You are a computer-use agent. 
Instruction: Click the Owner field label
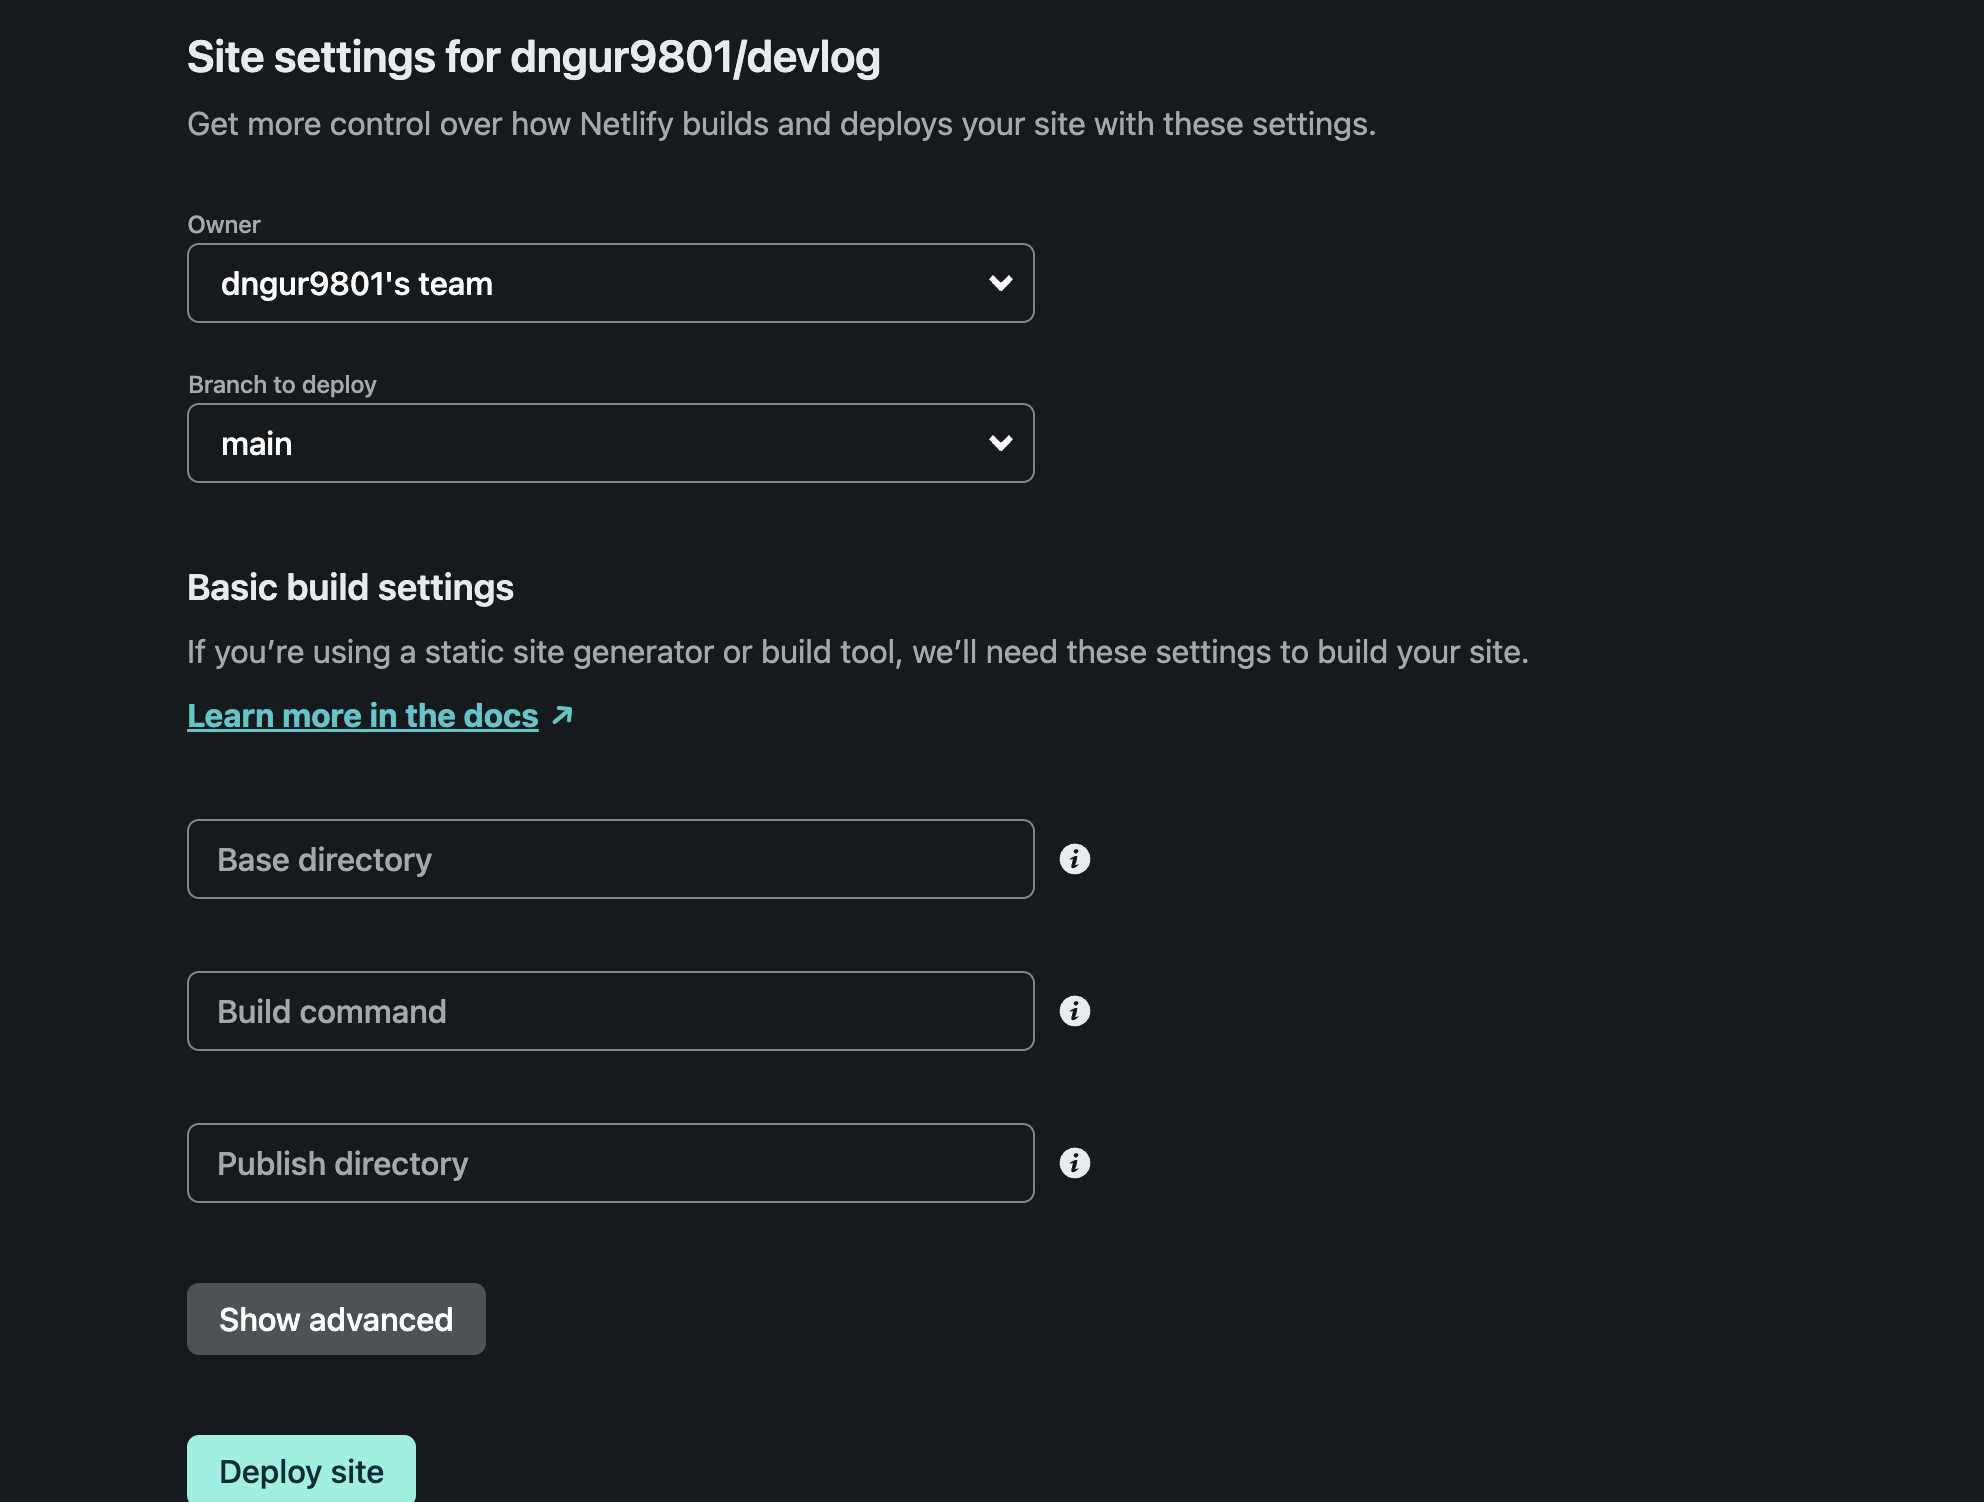coord(224,225)
